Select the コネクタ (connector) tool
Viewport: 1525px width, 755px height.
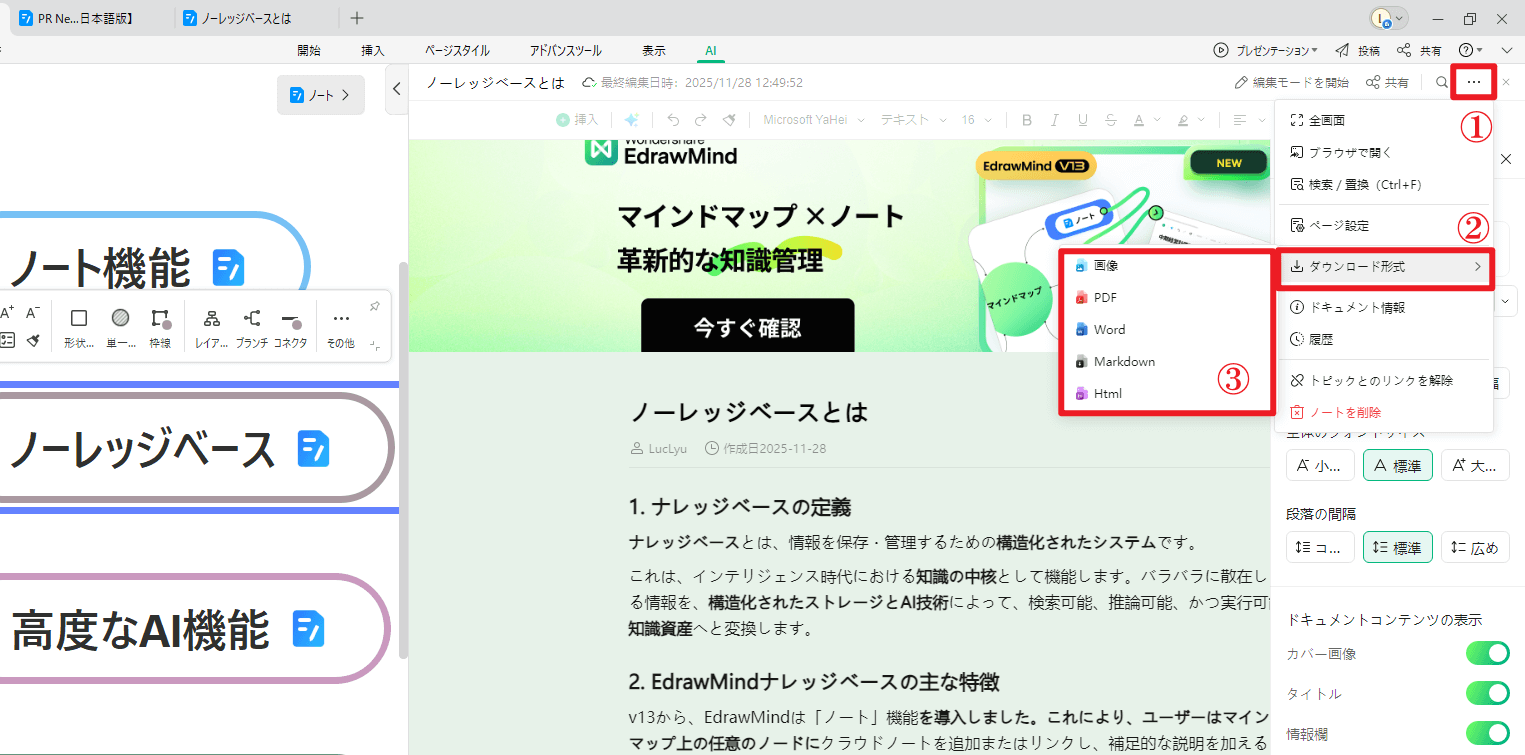[291, 325]
